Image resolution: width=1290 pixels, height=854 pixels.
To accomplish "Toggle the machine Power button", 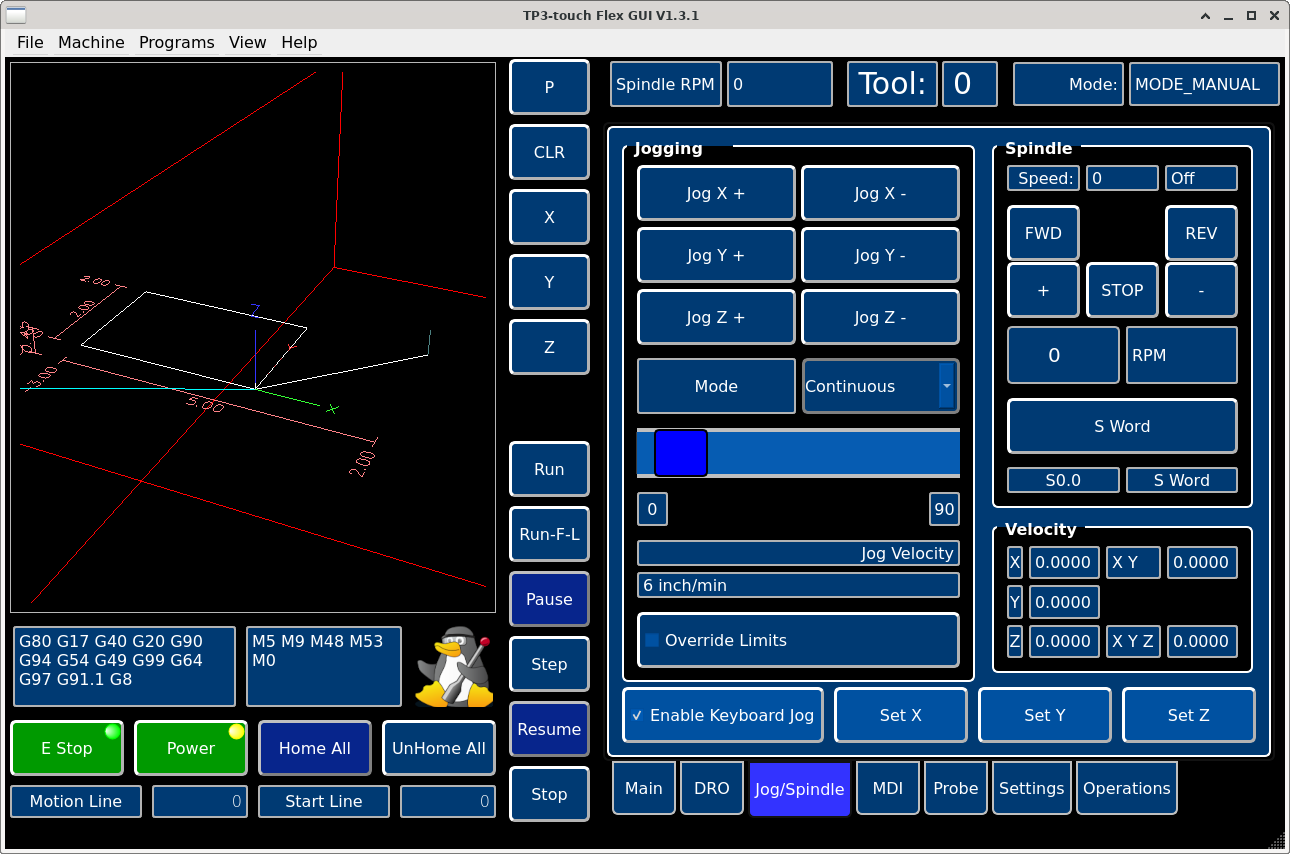I will point(191,748).
